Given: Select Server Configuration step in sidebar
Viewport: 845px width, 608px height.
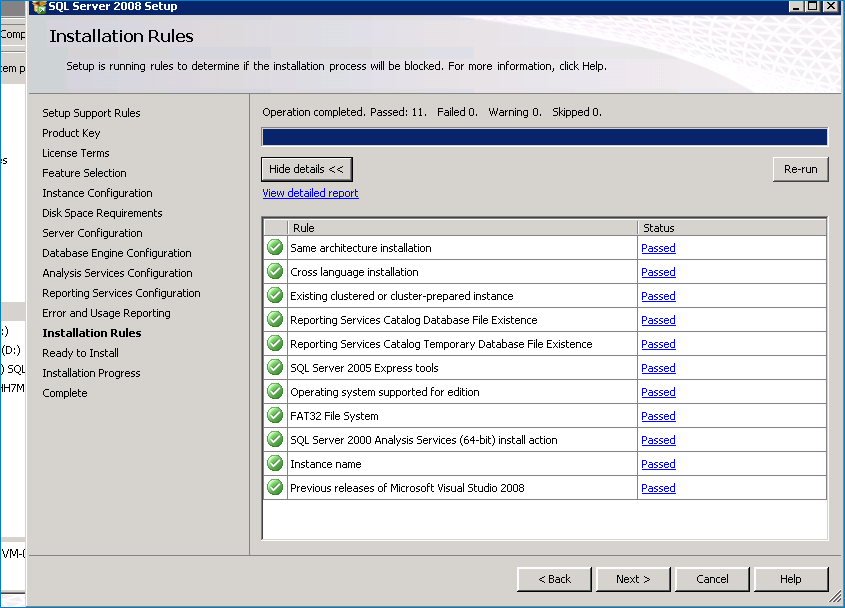Looking at the screenshot, I should 92,233.
